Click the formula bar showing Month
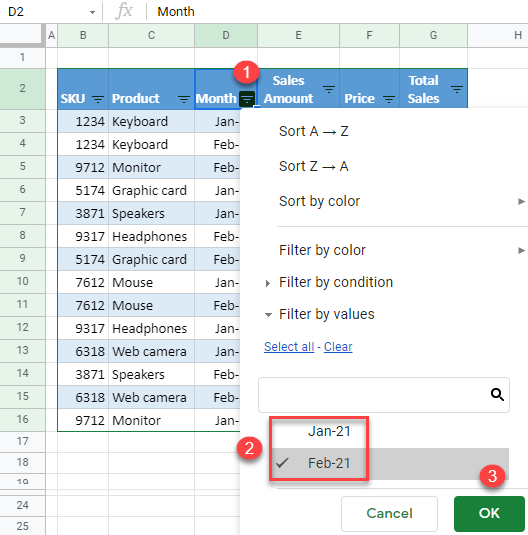Screen dimensions: 528x535 pyautogui.click(x=338, y=12)
